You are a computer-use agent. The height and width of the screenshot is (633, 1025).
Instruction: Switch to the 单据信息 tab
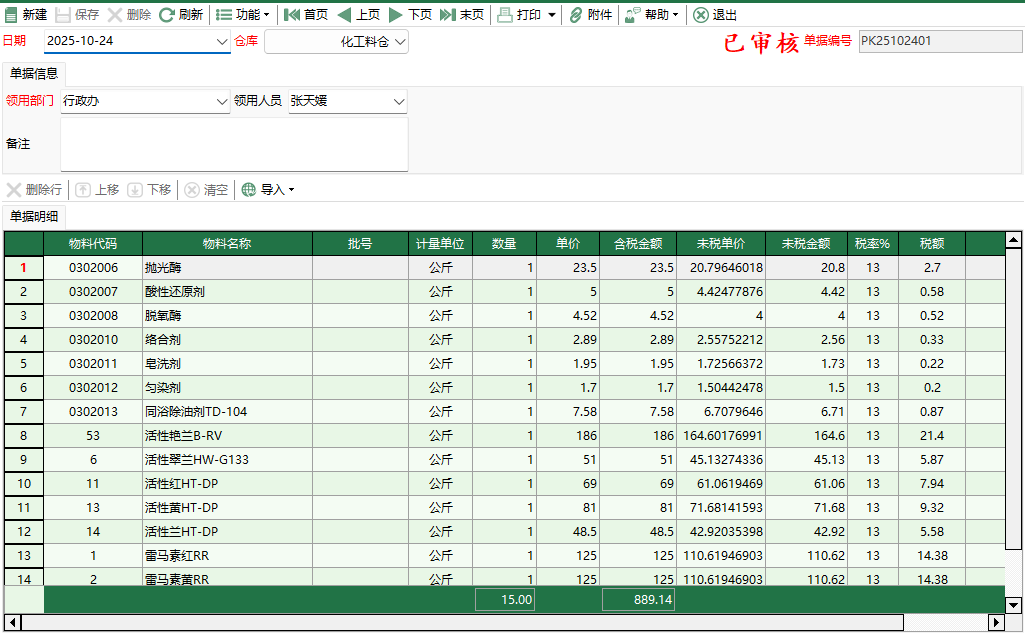(32, 72)
